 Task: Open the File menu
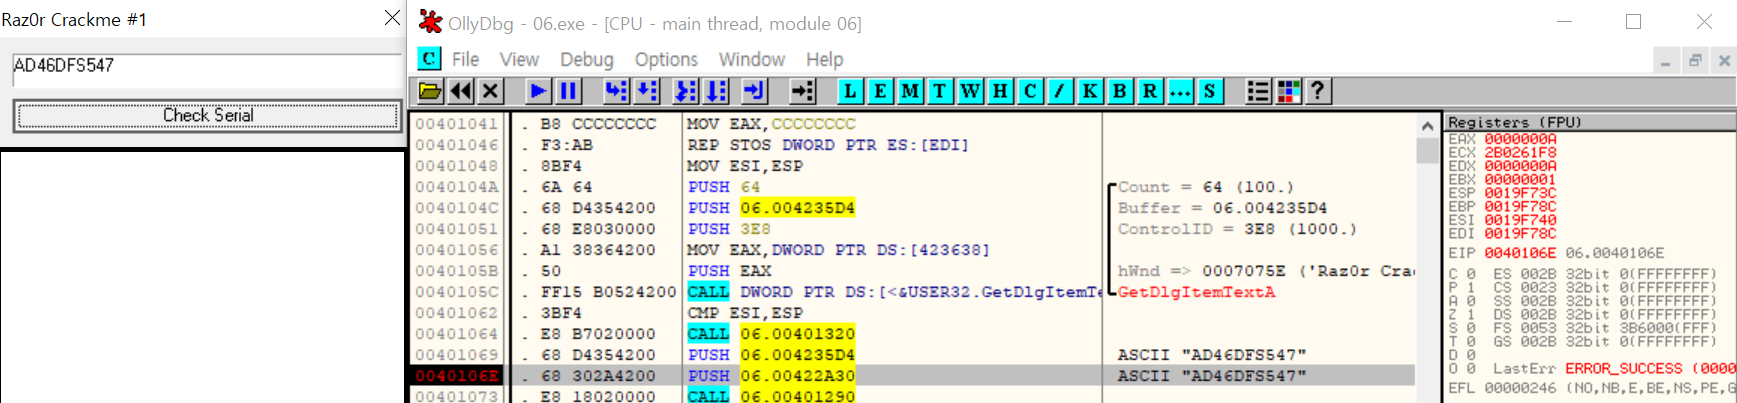[465, 60]
